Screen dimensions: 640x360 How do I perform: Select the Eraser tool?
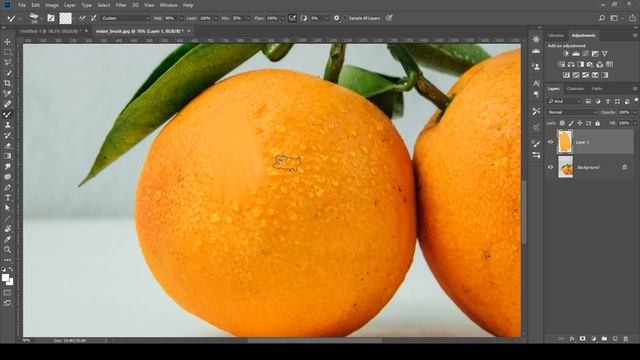(7, 146)
